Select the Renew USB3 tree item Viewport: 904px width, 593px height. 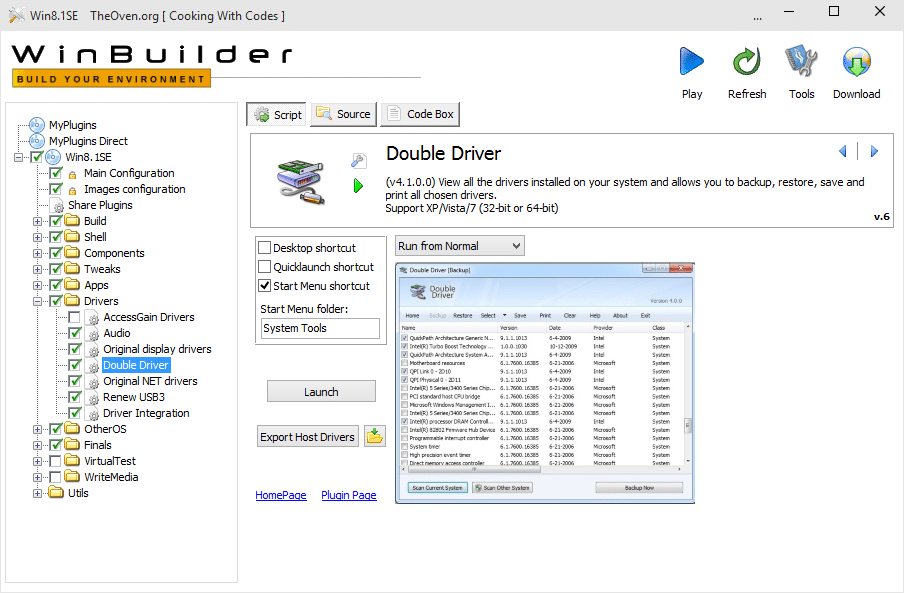pos(134,397)
